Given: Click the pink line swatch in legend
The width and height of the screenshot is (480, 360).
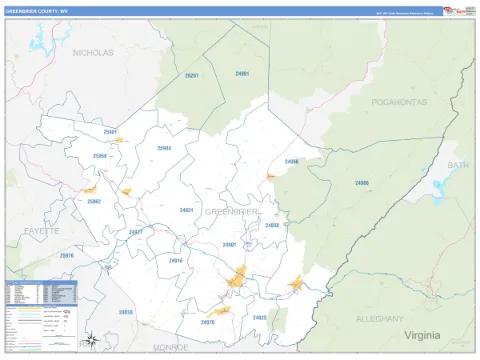Looking at the screenshot, I should (30, 343).
